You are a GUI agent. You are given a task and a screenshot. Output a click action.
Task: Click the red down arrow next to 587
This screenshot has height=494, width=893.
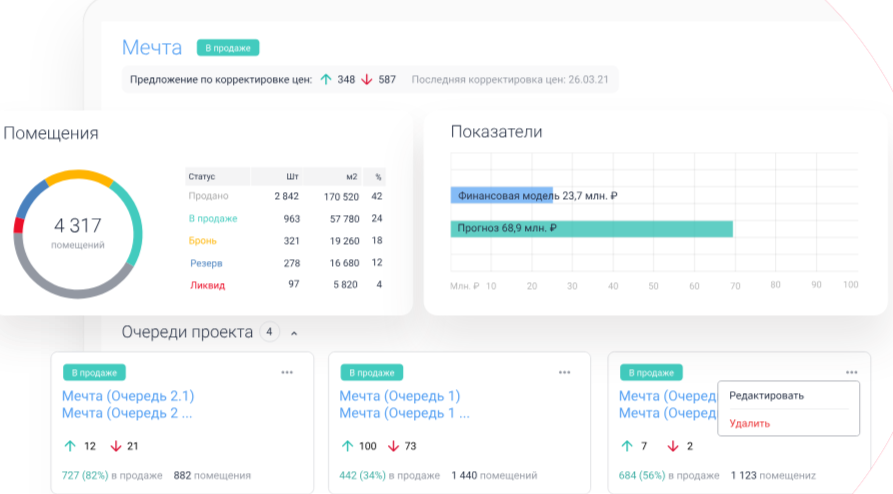pyautogui.click(x=367, y=80)
